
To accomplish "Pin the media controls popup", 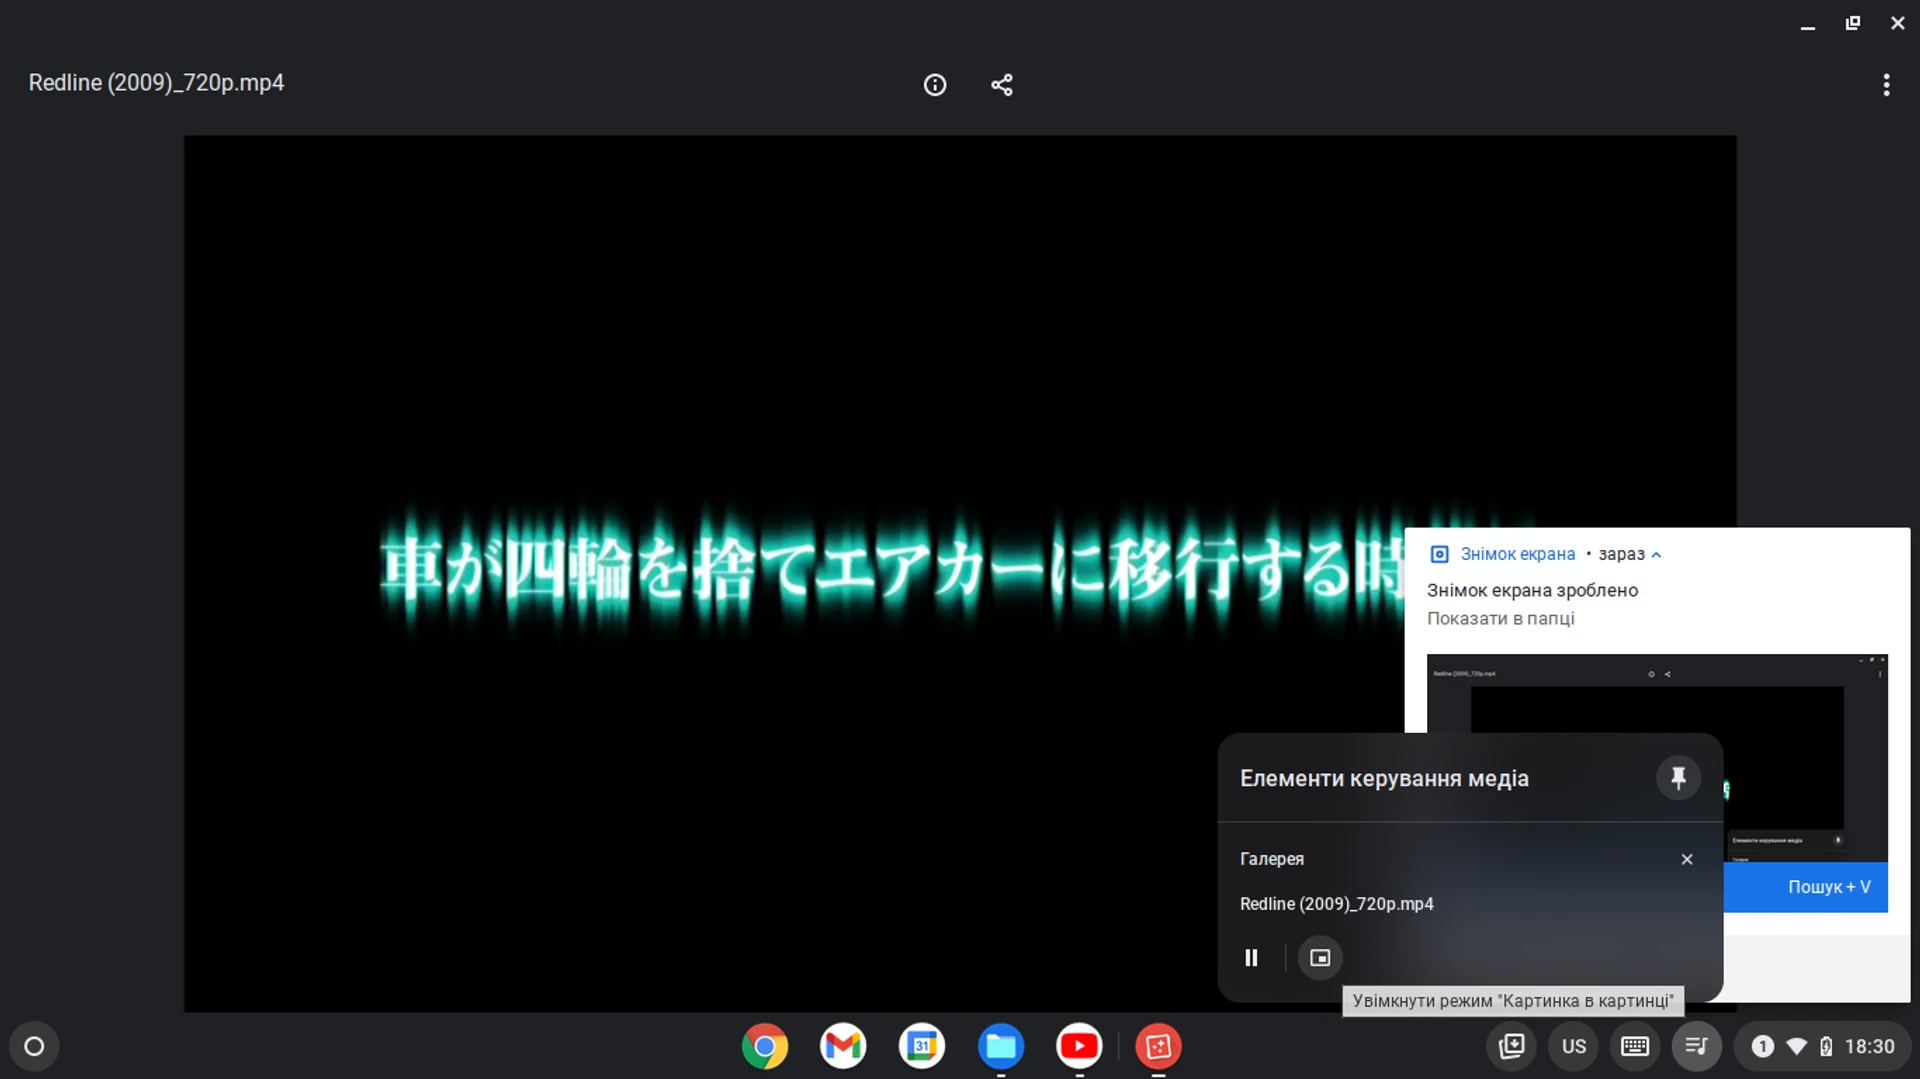I will point(1678,778).
